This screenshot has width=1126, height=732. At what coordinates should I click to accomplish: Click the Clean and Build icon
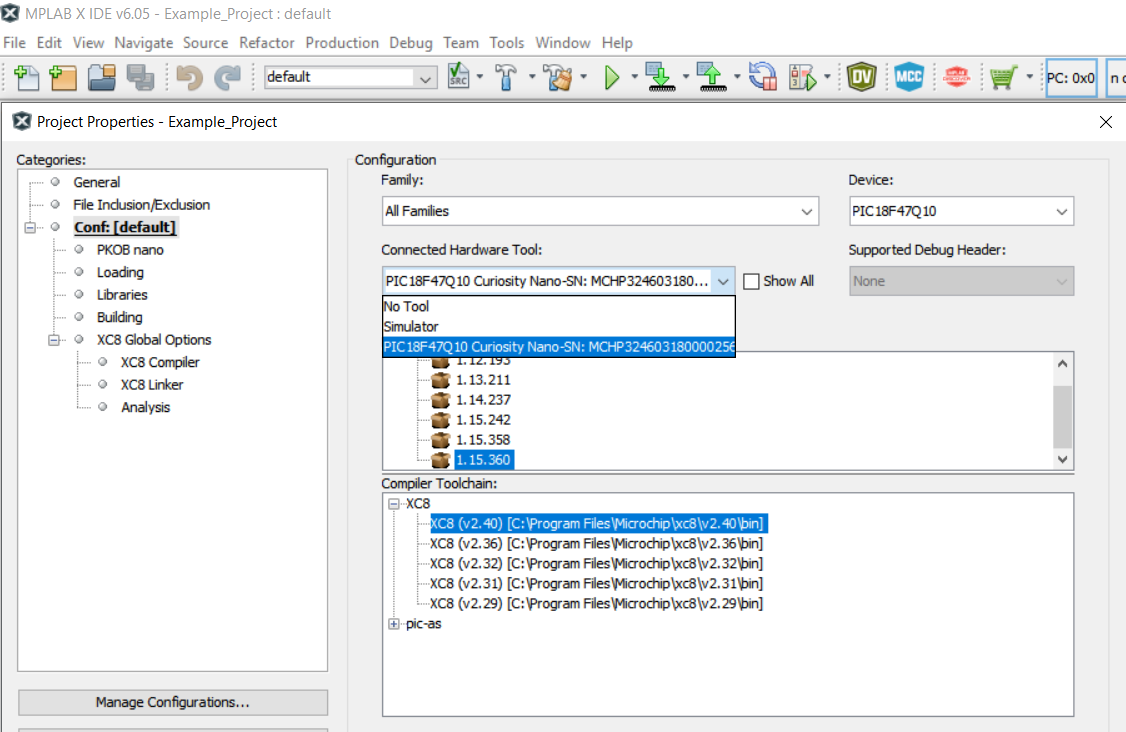pyautogui.click(x=558, y=77)
